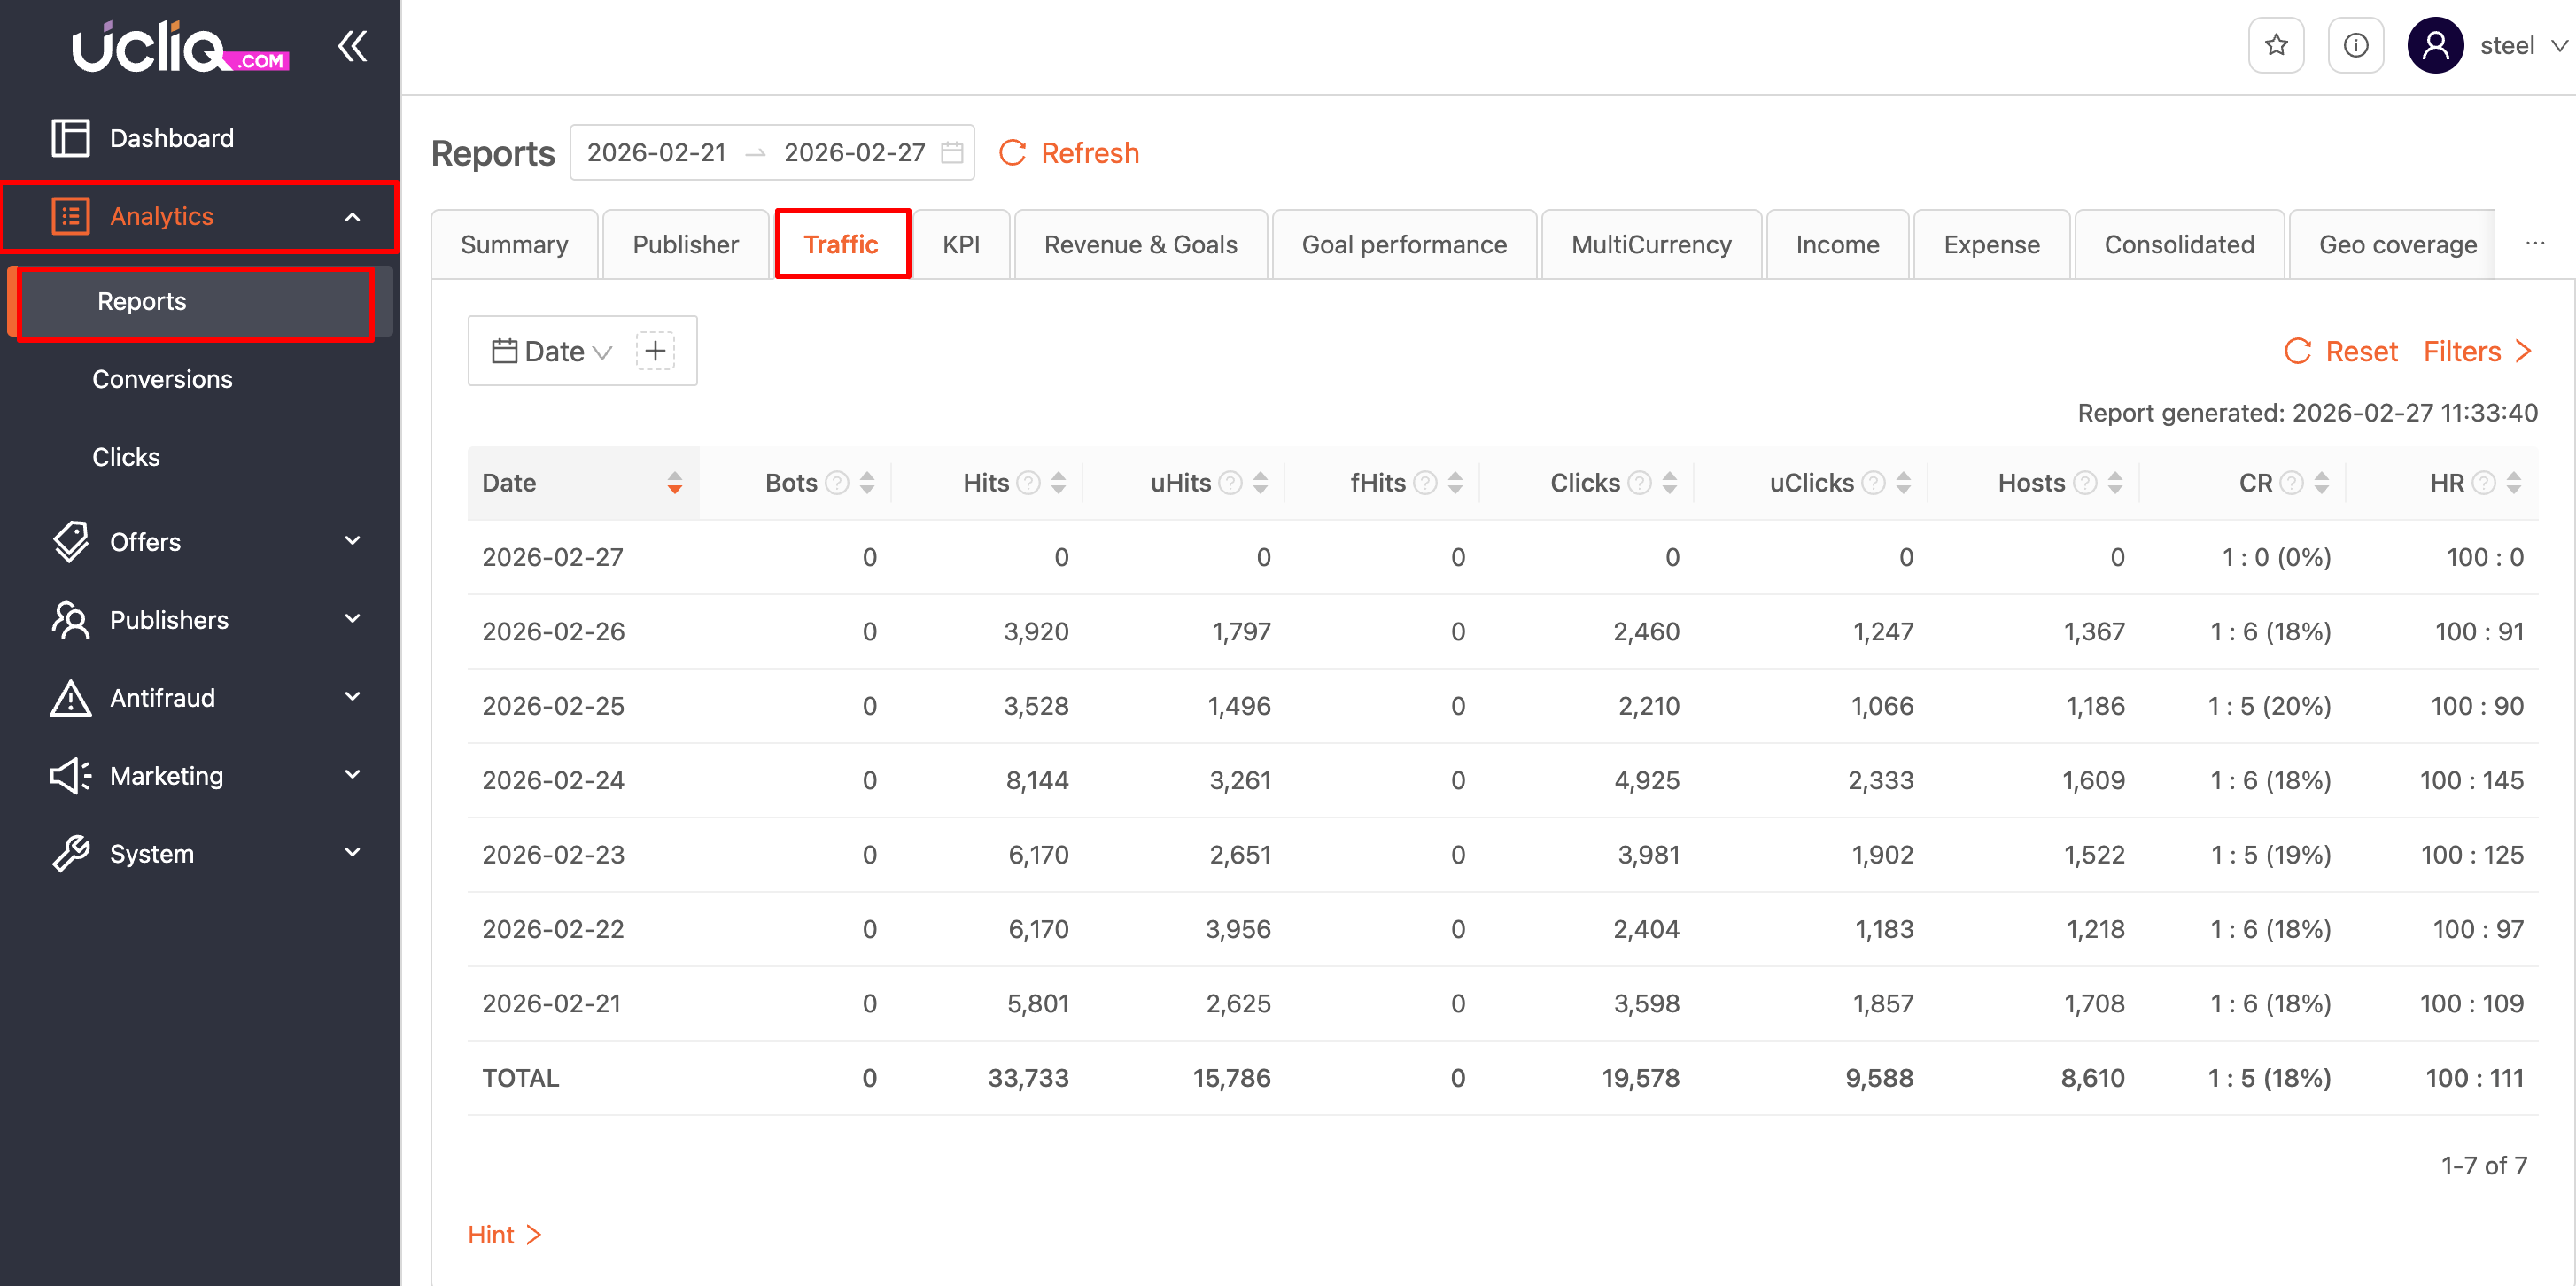Image resolution: width=2576 pixels, height=1286 pixels.
Task: Sort table by the Date column arrows
Action: pyautogui.click(x=675, y=483)
